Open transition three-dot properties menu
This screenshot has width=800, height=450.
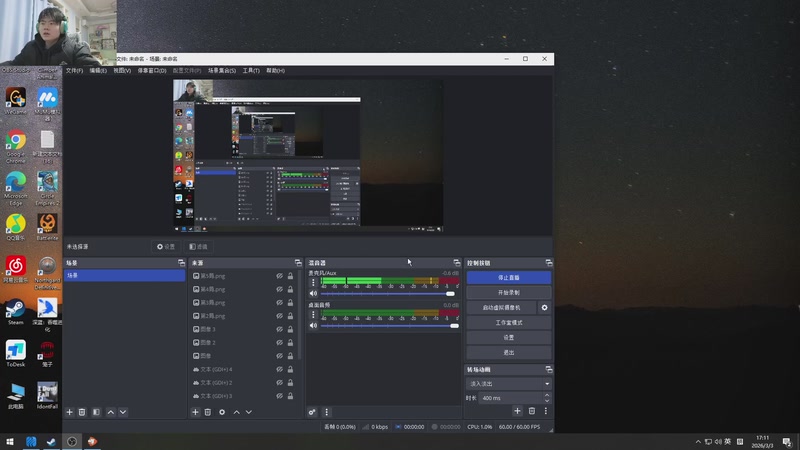click(x=545, y=411)
